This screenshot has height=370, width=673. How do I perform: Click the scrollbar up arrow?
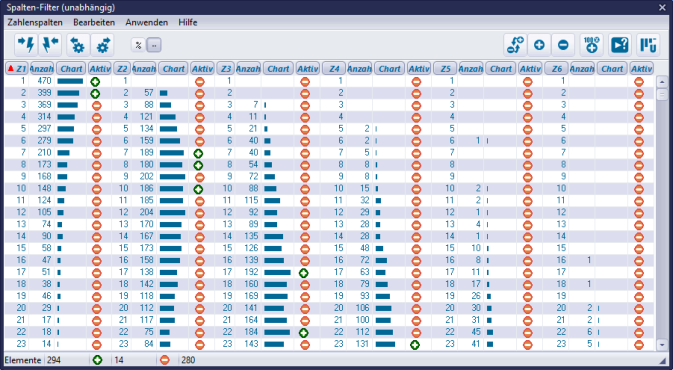(x=662, y=82)
